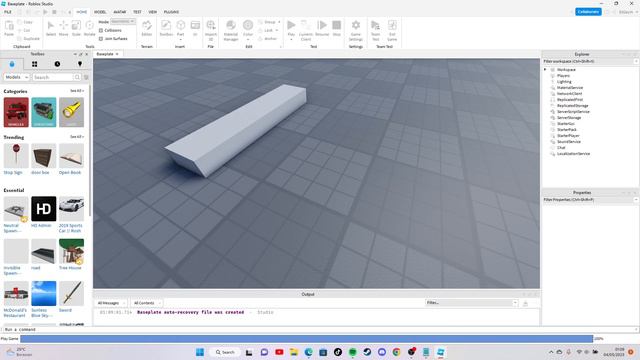Click the Toolbox search field
This screenshot has height=360, width=640.
(52, 77)
